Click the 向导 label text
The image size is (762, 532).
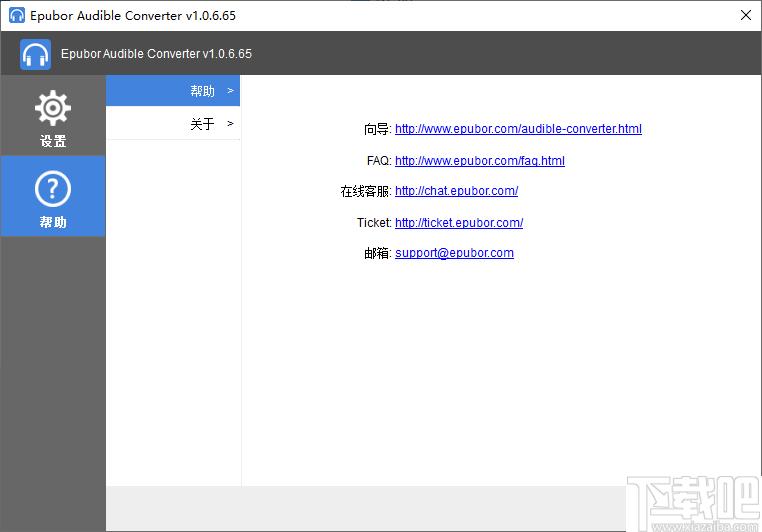377,129
